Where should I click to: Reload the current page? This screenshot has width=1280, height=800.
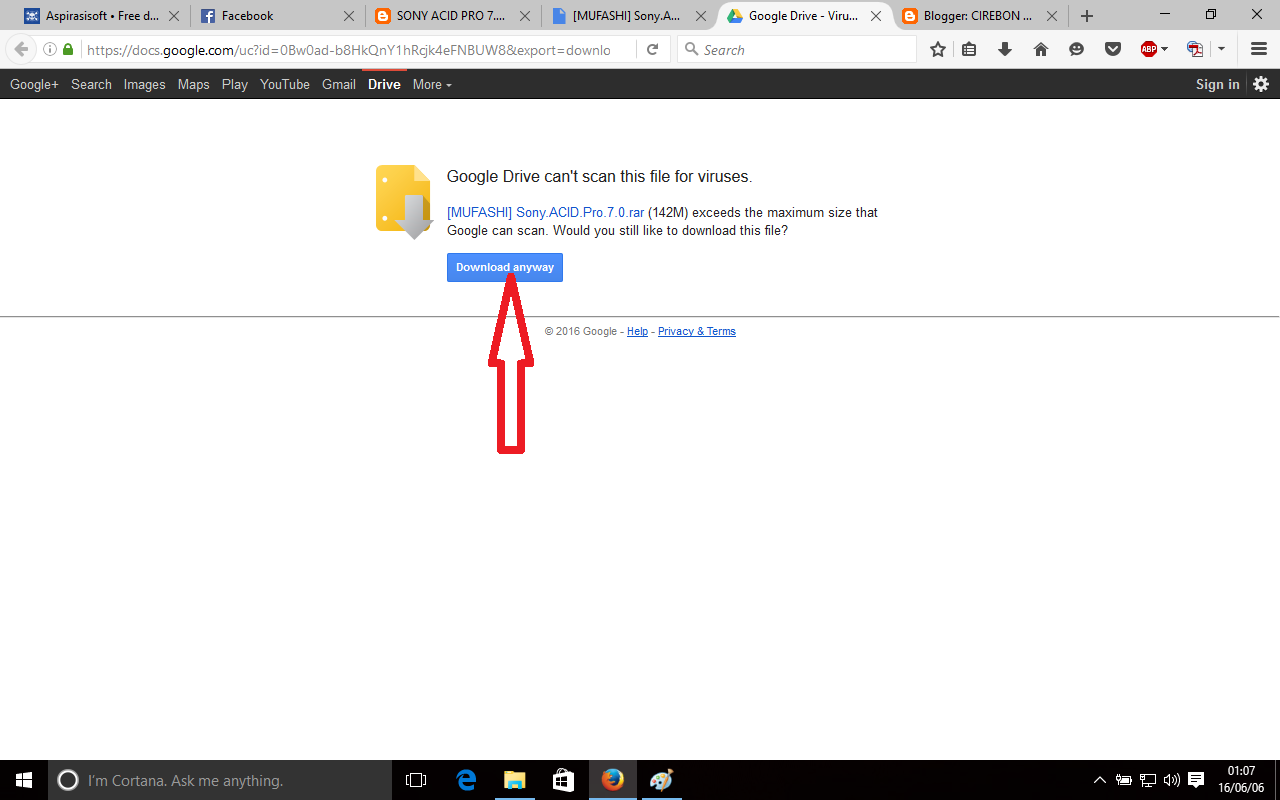652,49
